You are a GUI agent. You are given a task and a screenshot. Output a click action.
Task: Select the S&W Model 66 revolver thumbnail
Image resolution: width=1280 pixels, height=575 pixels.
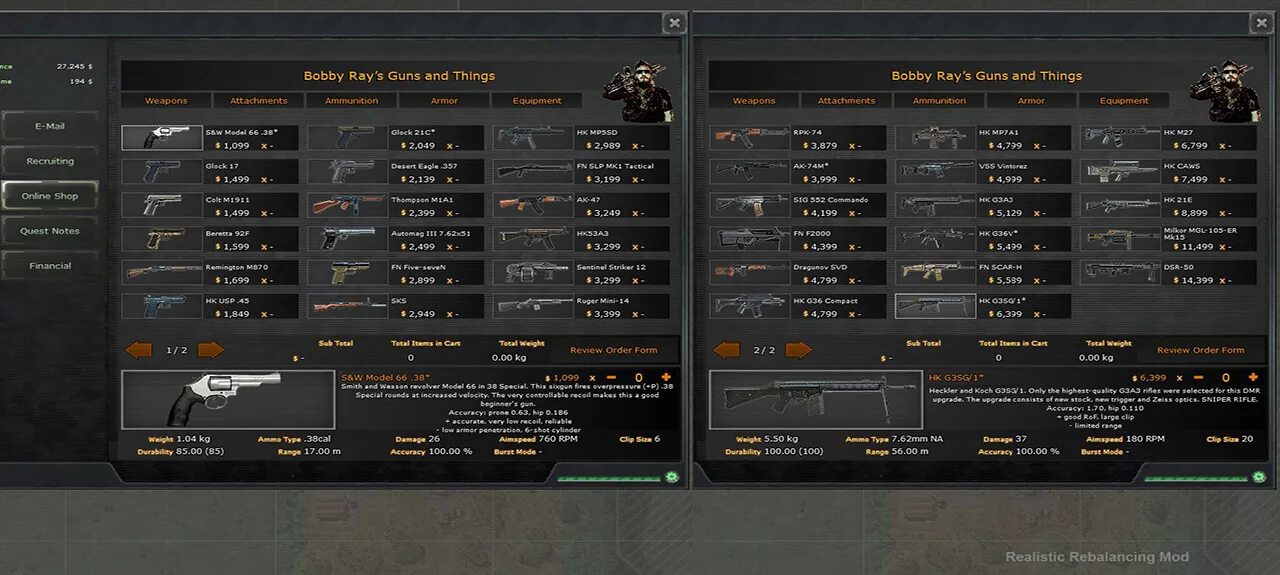(x=162, y=138)
